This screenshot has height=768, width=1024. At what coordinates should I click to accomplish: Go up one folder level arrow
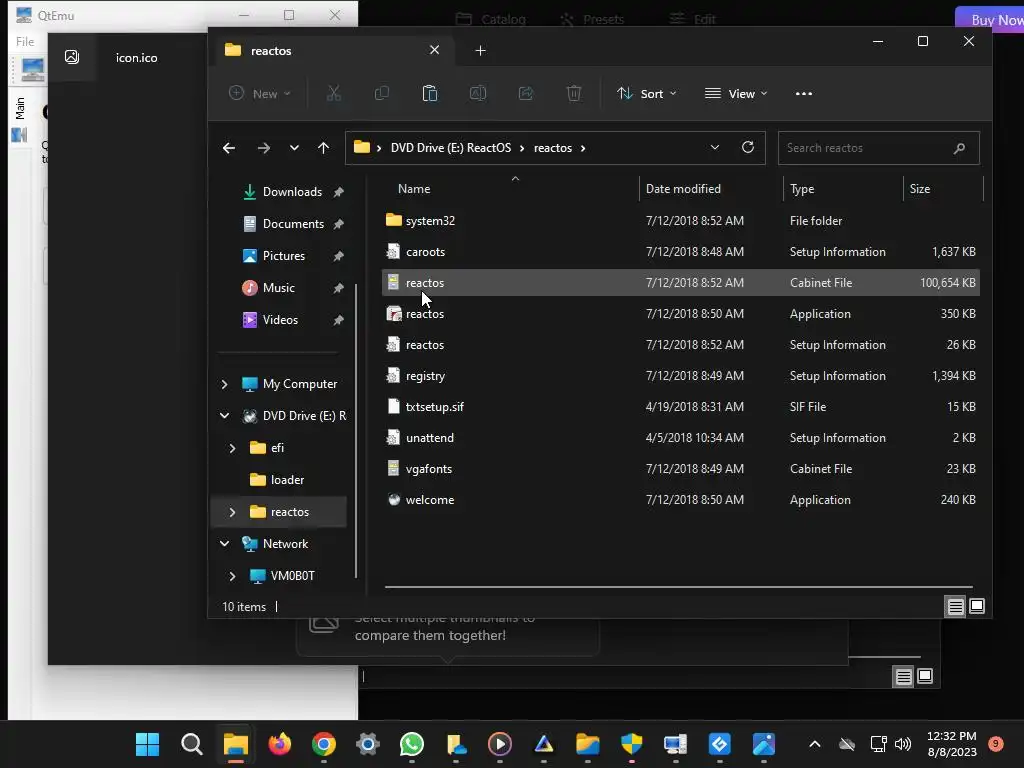(323, 148)
